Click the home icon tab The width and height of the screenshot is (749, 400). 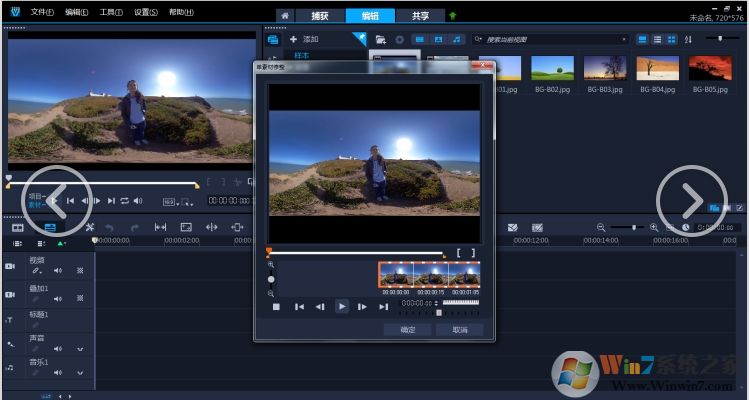(x=285, y=15)
